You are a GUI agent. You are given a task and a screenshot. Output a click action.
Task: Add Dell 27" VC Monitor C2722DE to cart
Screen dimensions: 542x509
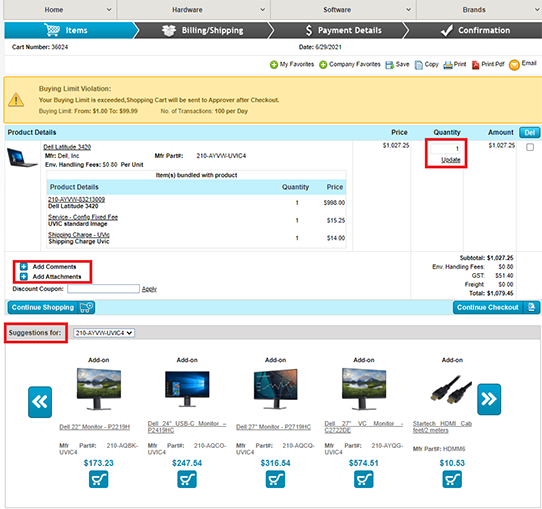(364, 479)
